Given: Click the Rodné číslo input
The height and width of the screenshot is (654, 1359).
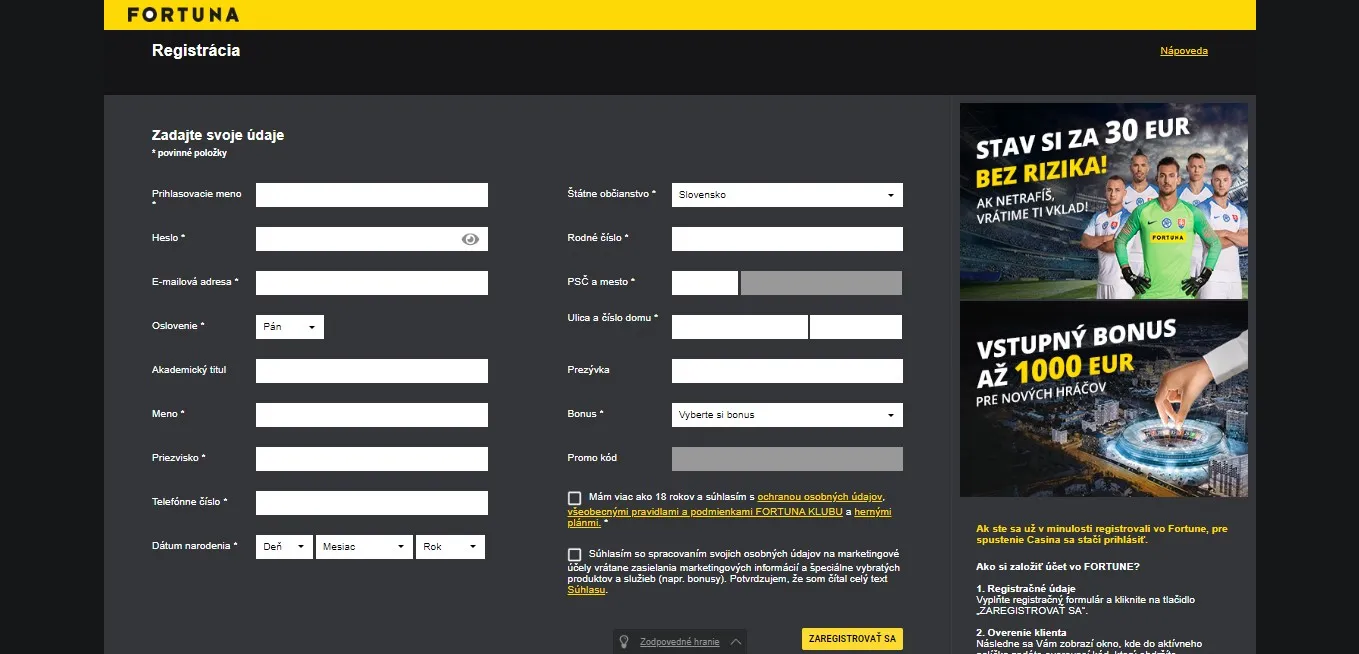Looking at the screenshot, I should (787, 239).
